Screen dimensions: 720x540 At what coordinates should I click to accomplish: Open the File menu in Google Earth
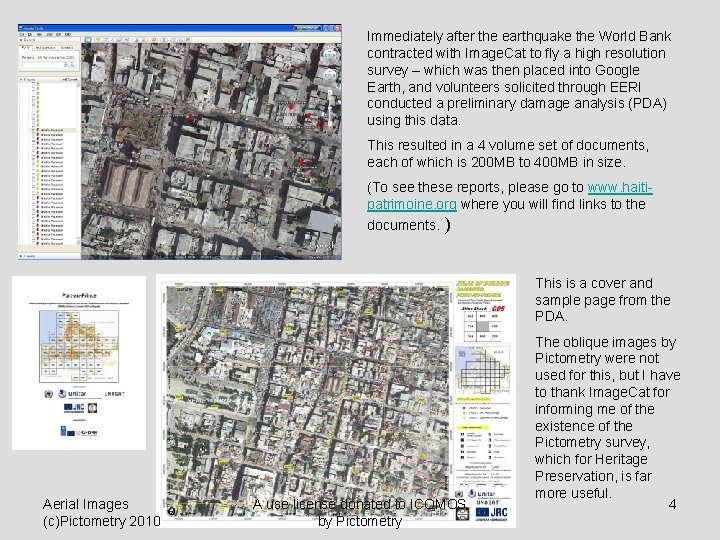[22, 34]
